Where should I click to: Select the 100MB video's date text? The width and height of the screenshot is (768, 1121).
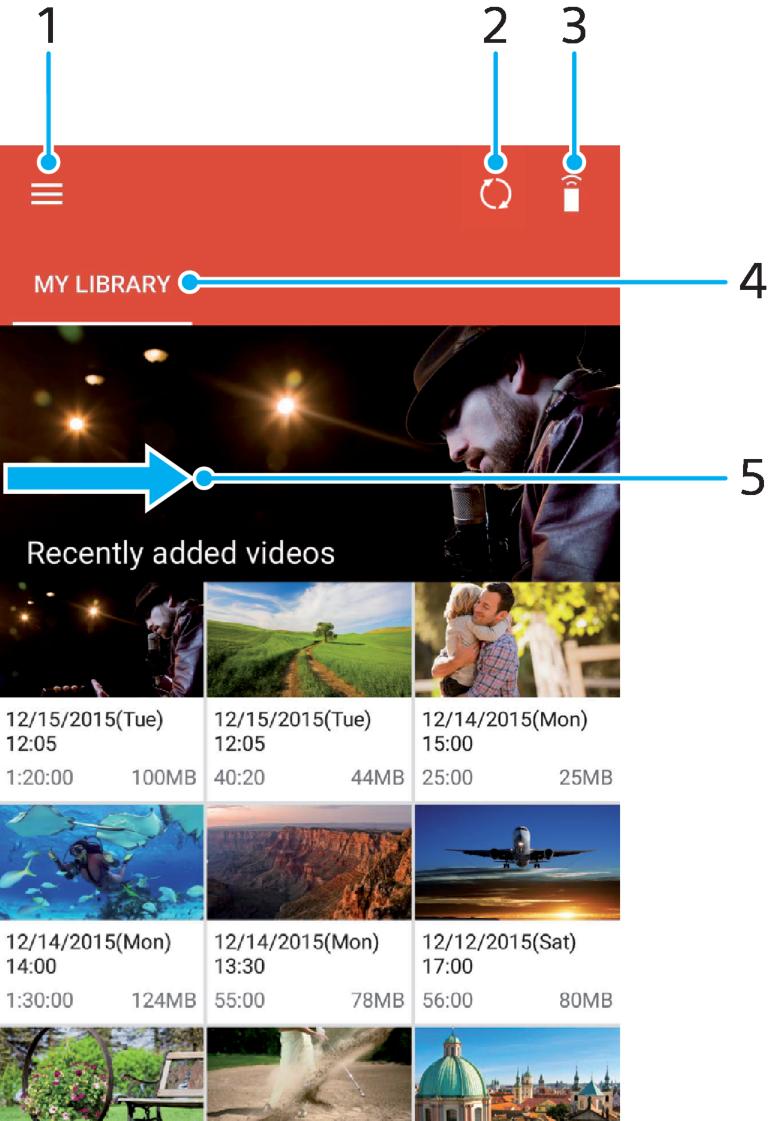84,731
